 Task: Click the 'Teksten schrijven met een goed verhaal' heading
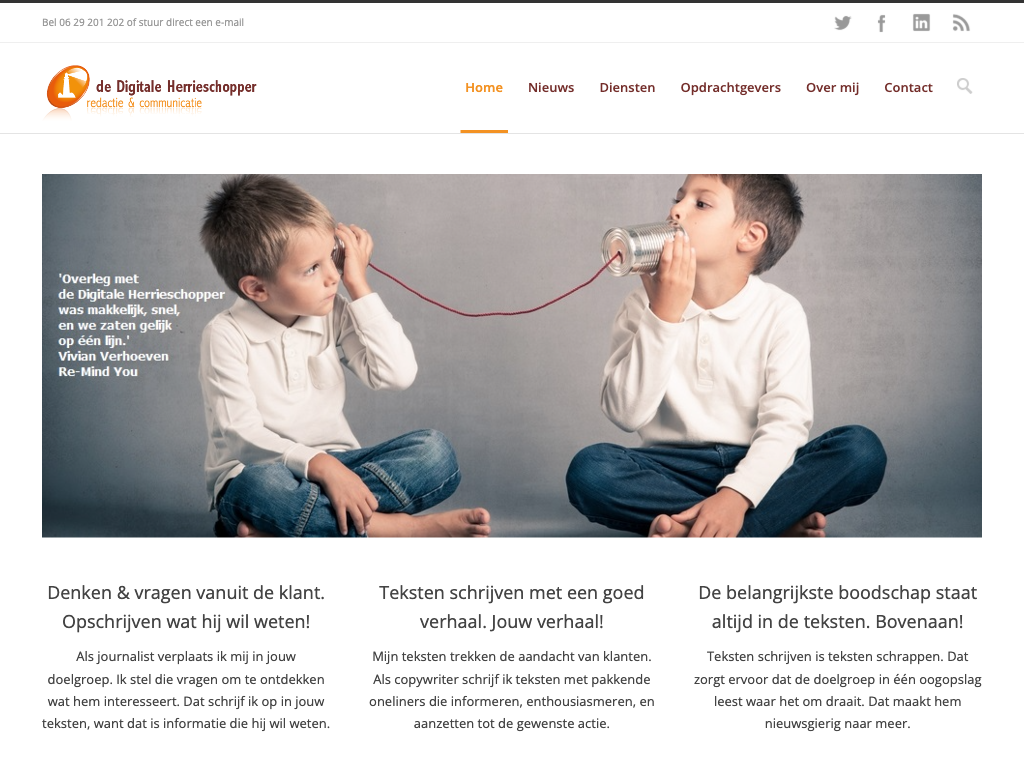coord(511,607)
